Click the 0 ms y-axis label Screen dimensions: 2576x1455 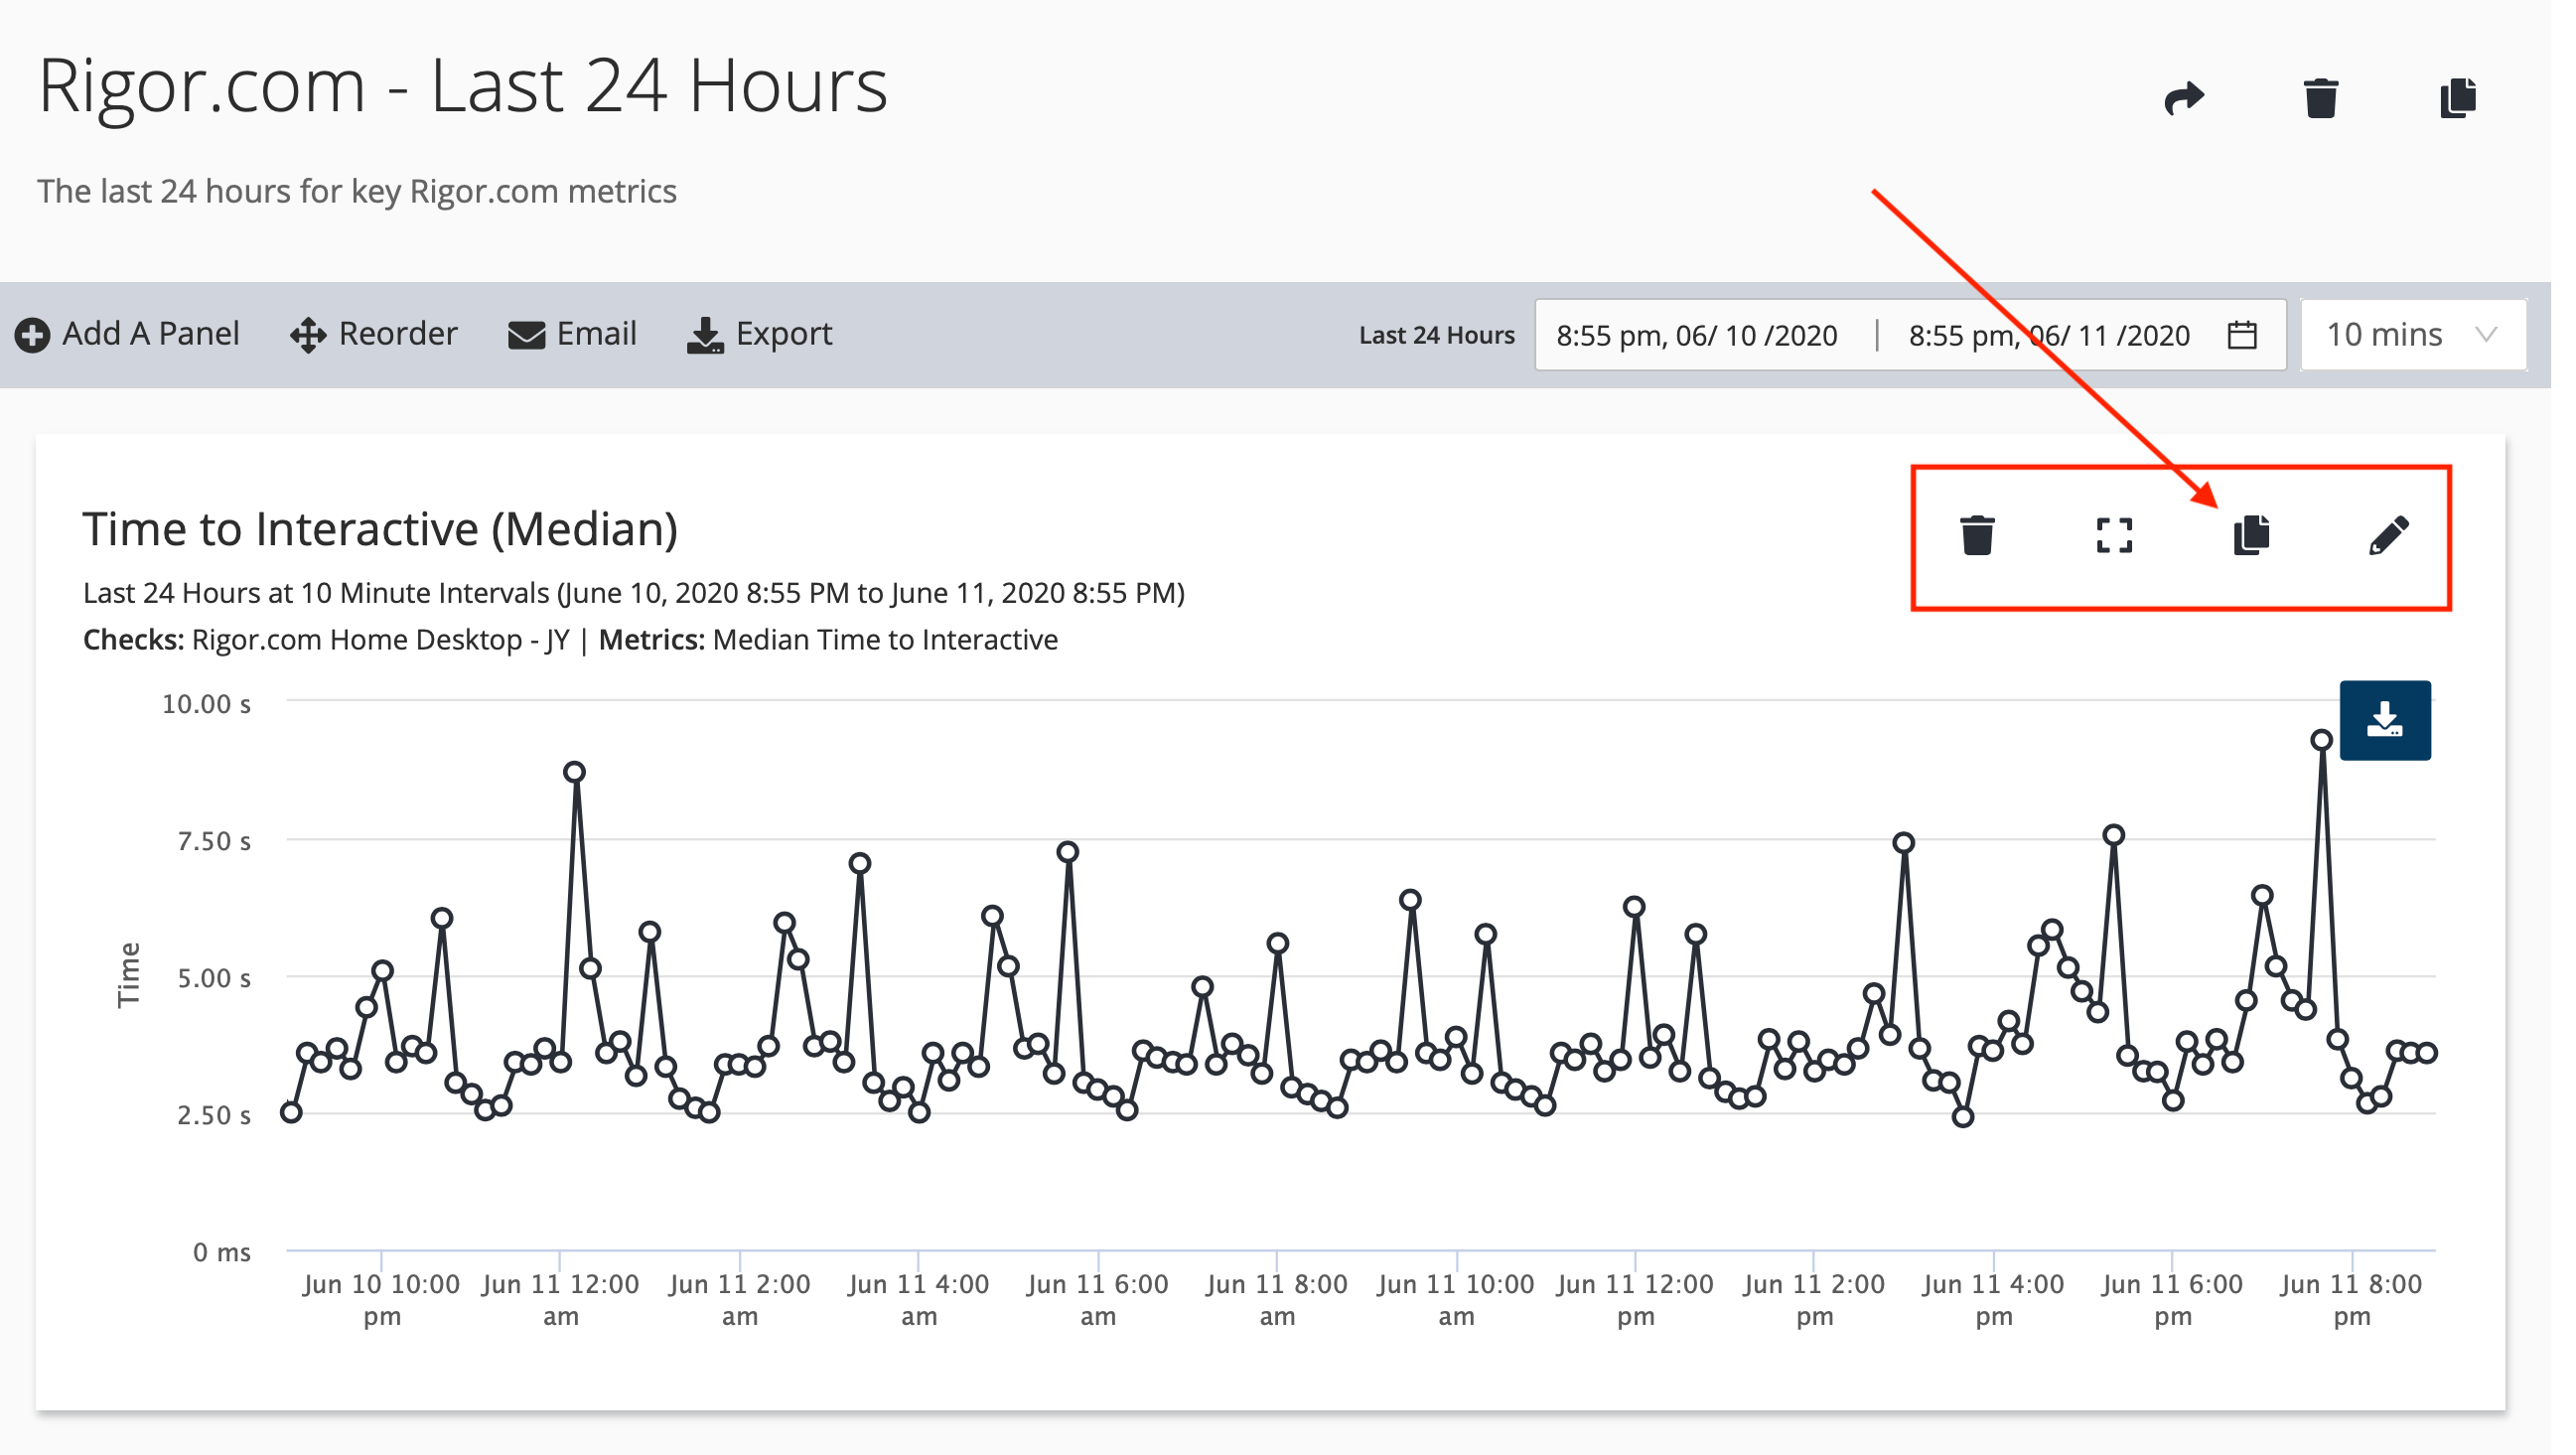click(x=222, y=1252)
